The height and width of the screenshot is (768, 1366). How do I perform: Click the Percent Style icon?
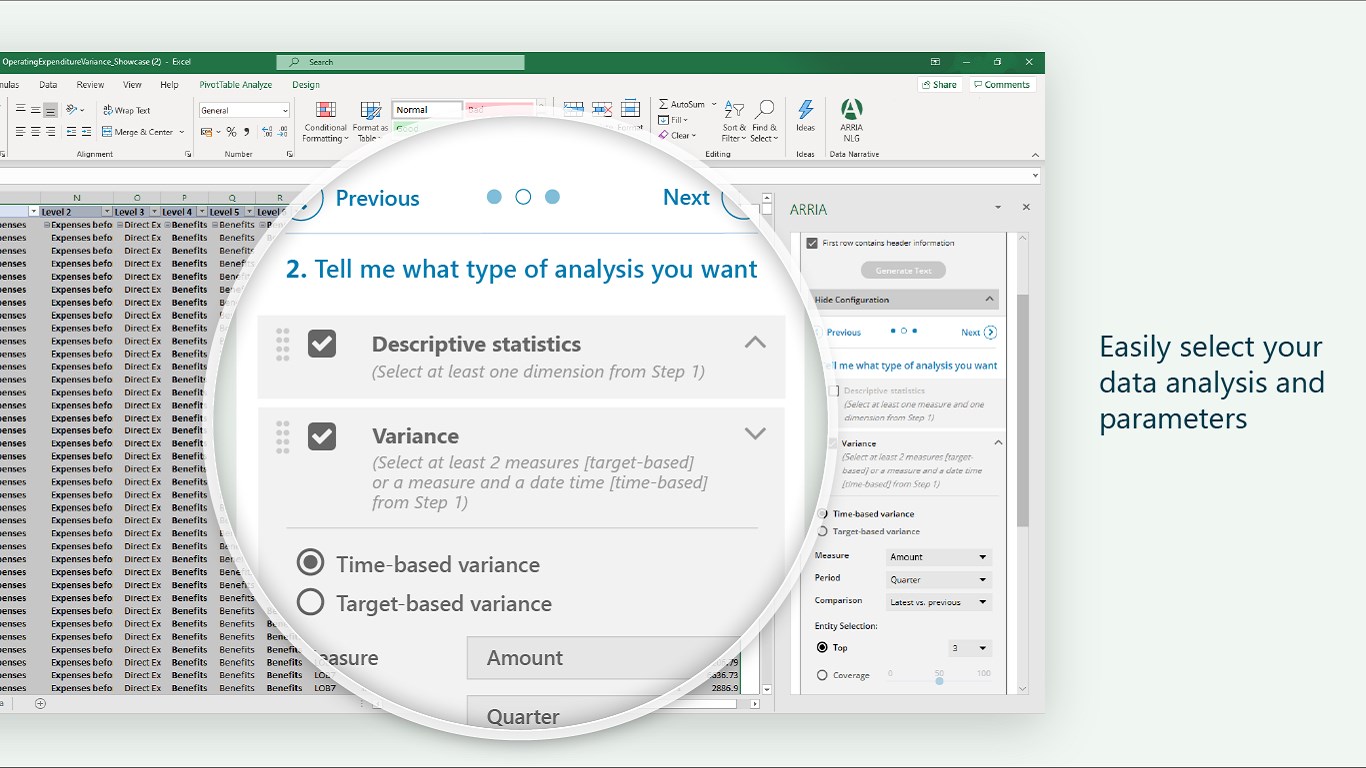(x=231, y=132)
